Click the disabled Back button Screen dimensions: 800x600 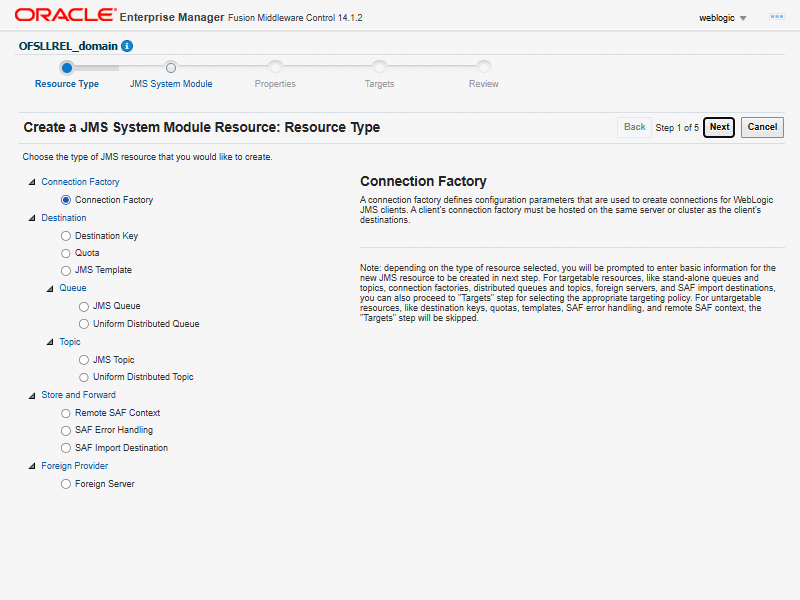tap(634, 127)
